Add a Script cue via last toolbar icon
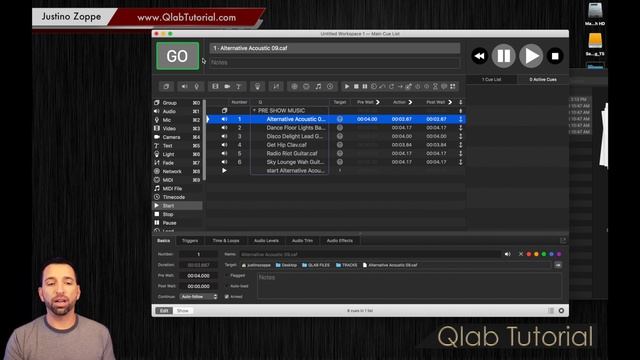This screenshot has width=640, height=360. coord(453,87)
